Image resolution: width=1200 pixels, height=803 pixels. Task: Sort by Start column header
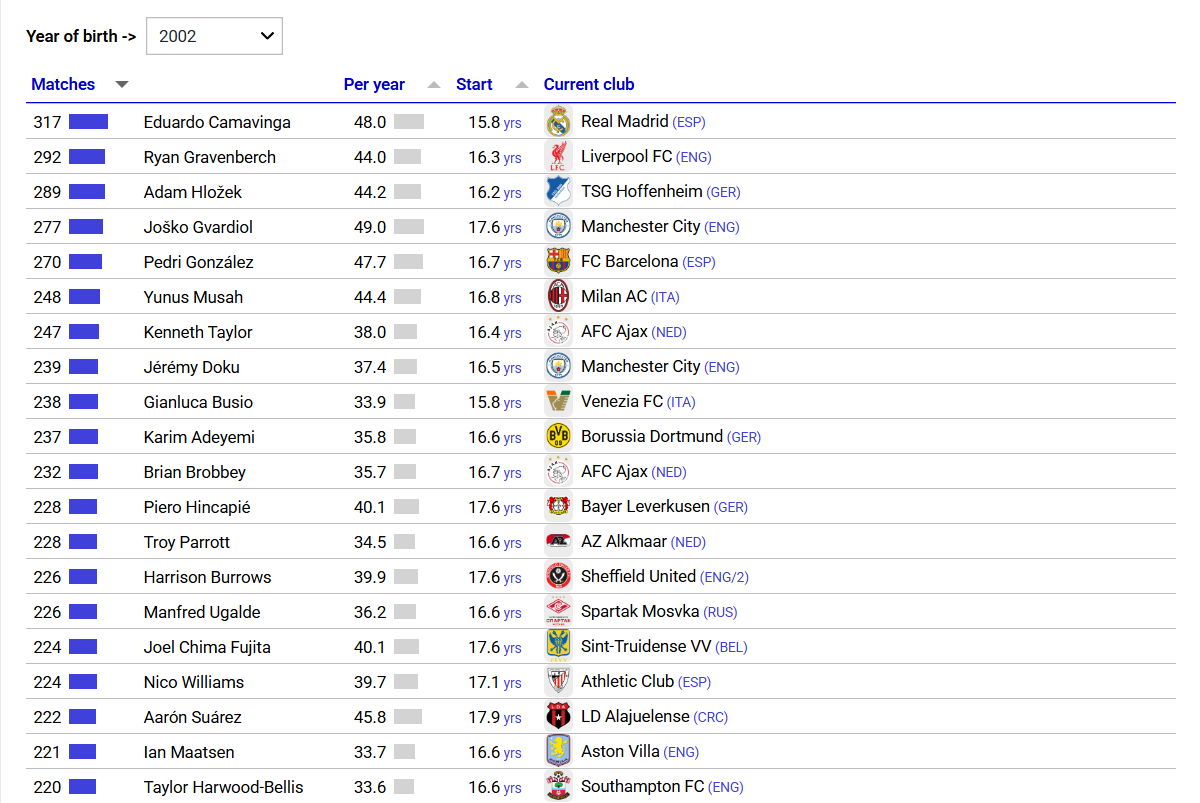[x=474, y=84]
